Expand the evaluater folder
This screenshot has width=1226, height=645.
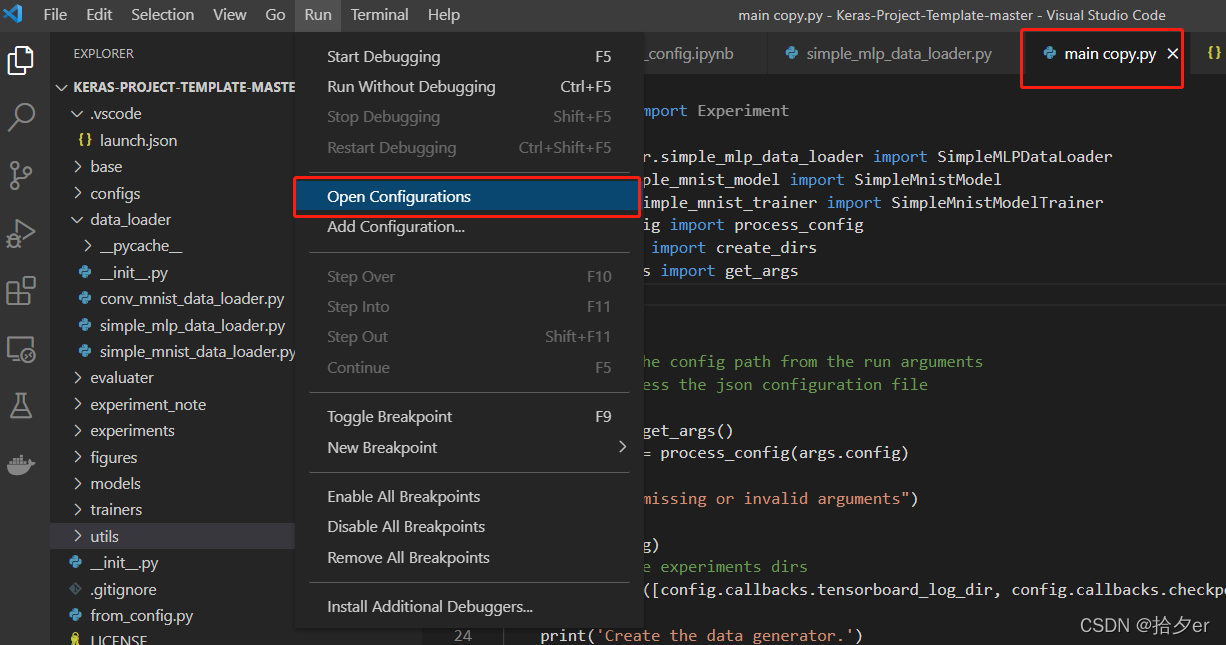click(x=78, y=378)
